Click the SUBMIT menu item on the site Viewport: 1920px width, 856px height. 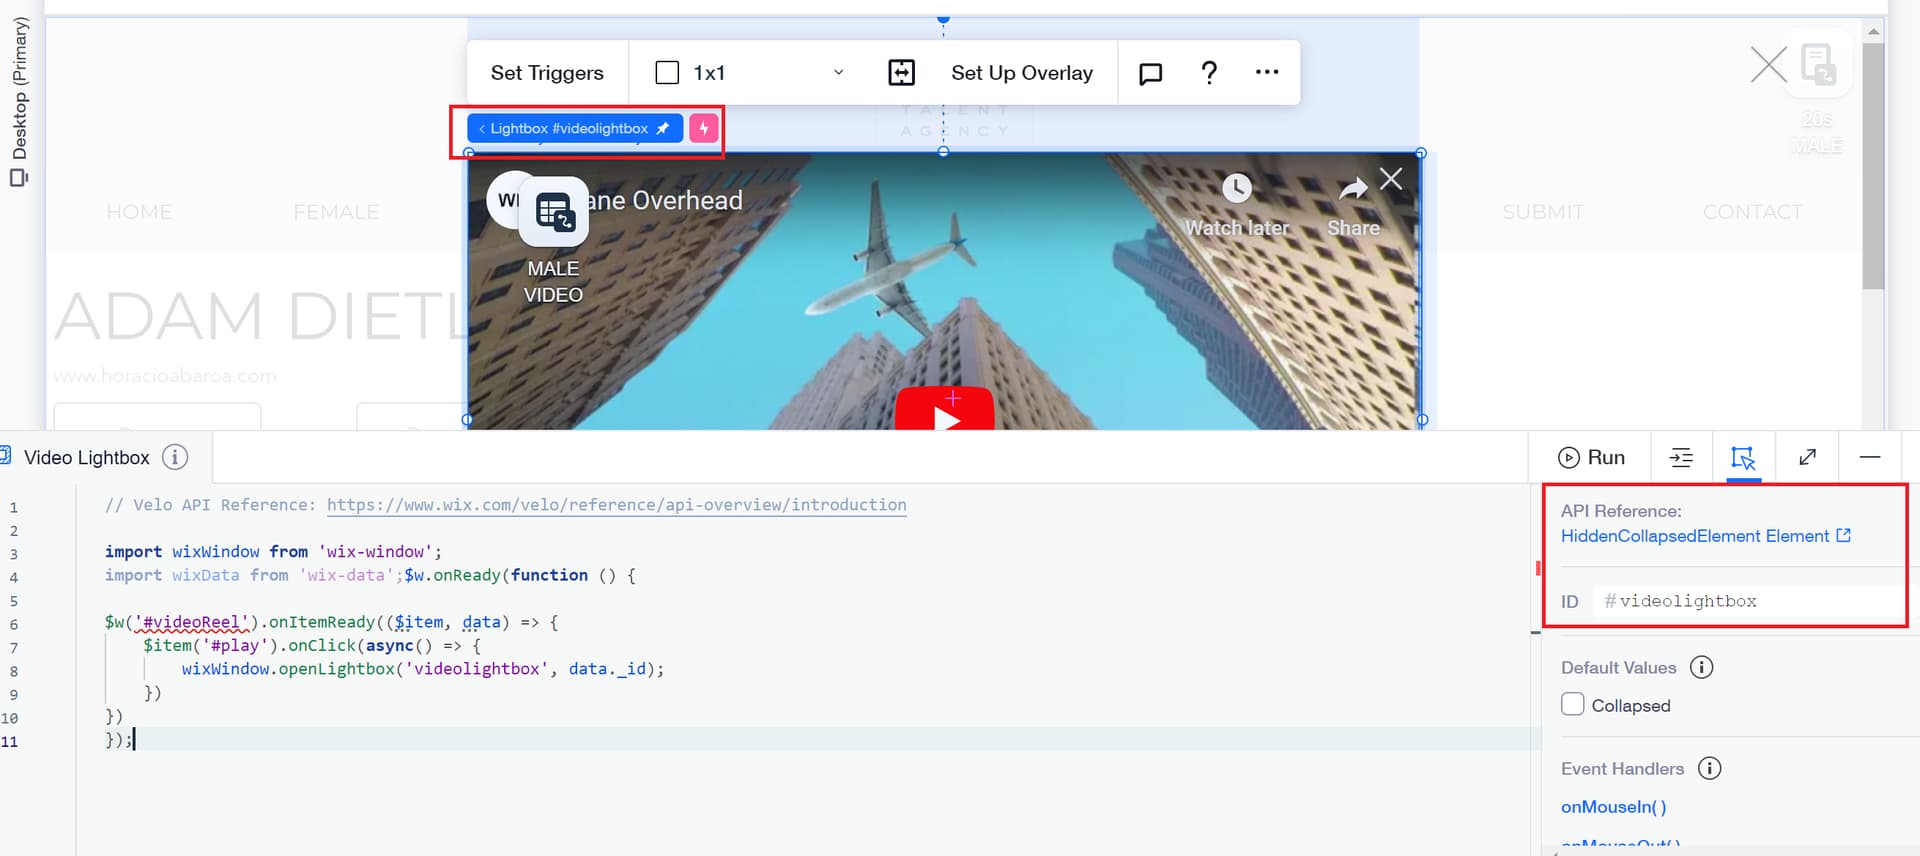(x=1542, y=212)
